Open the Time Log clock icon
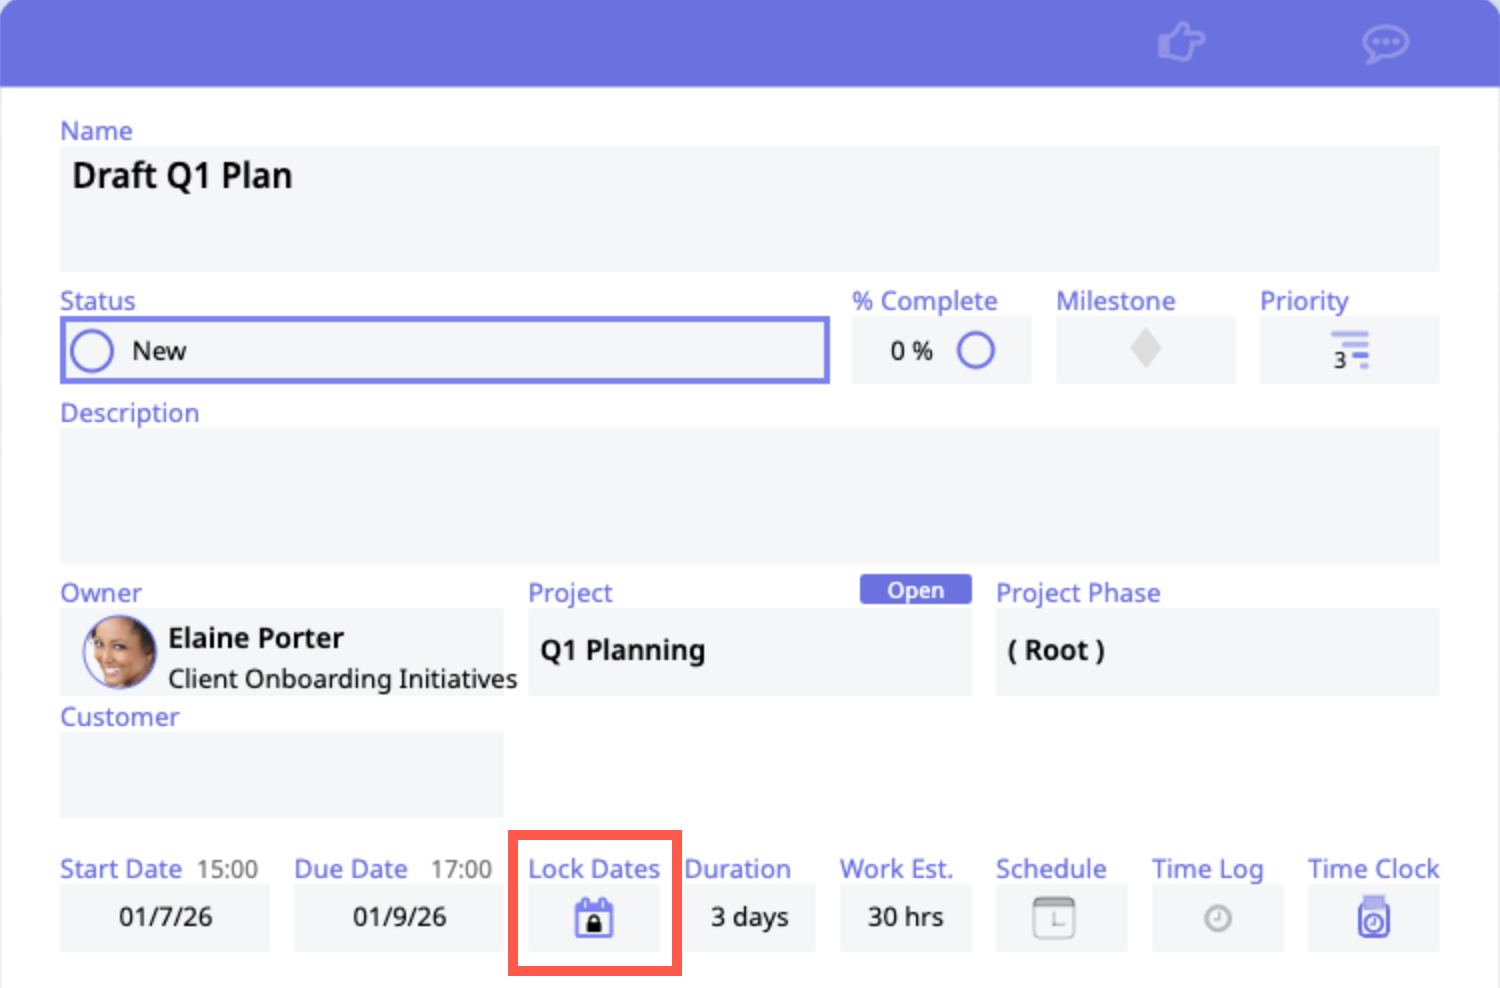1500x988 pixels. (1217, 918)
